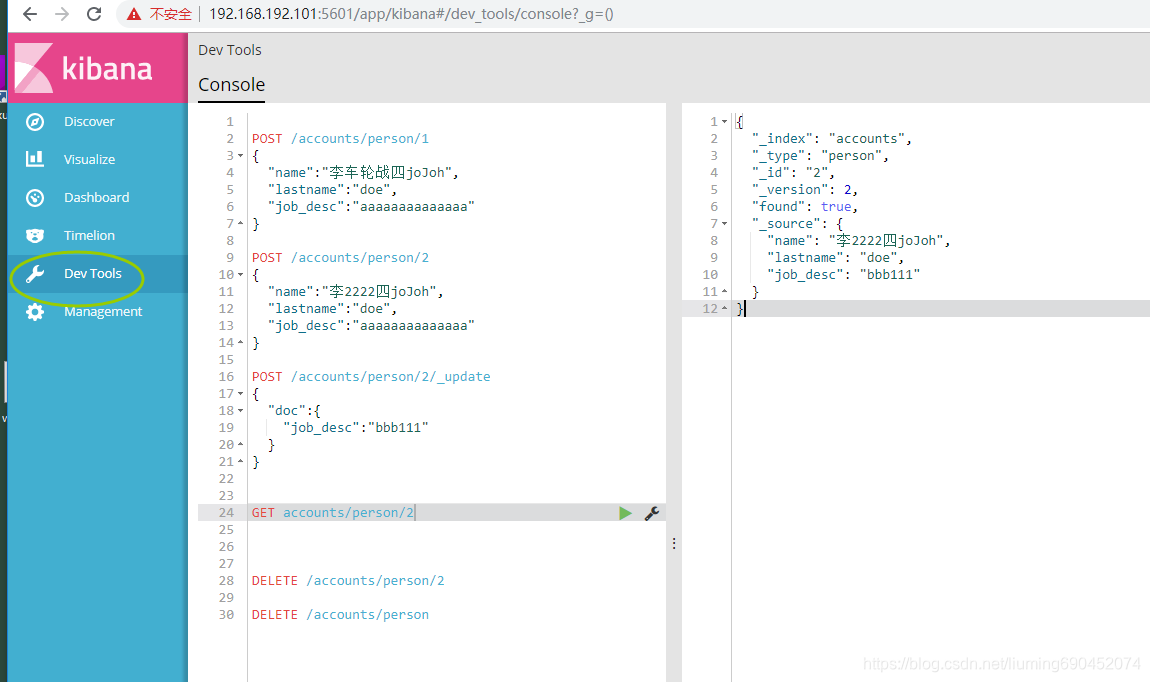
Task: Click response "lastname": "doe" line
Action: (x=835, y=257)
